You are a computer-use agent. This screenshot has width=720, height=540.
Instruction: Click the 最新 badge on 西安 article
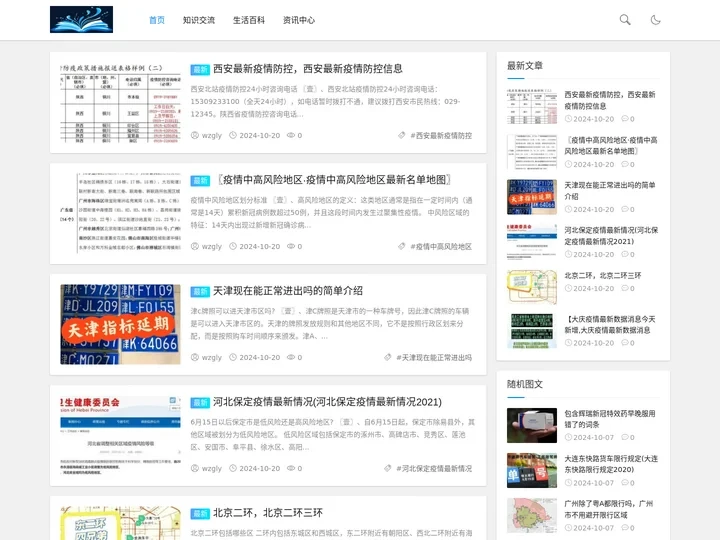[200, 70]
